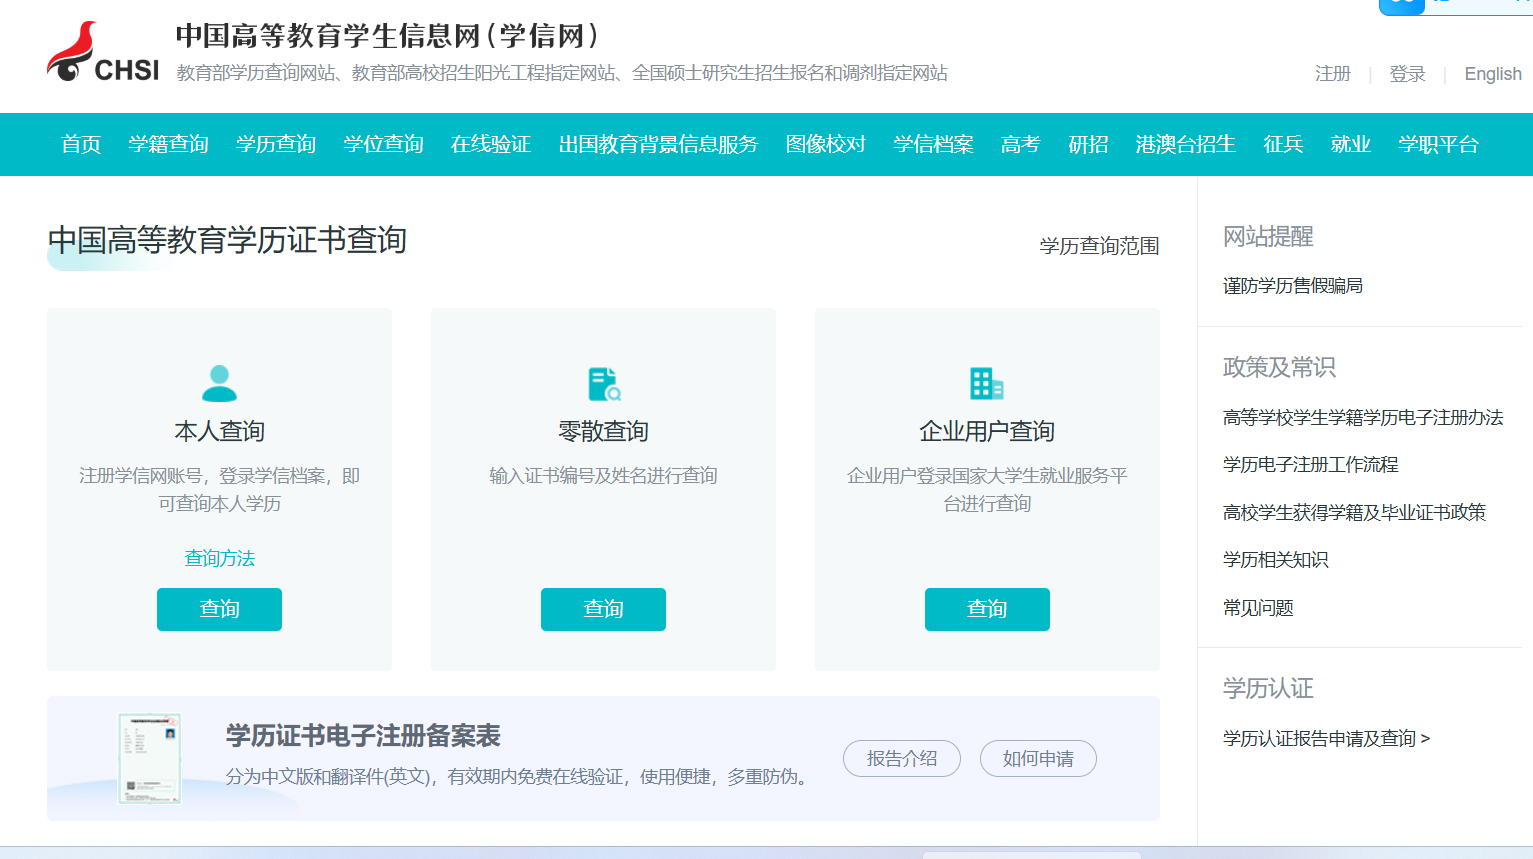Image resolution: width=1533 pixels, height=859 pixels.
Task: Click the 登录 link in header
Action: coord(1407,74)
